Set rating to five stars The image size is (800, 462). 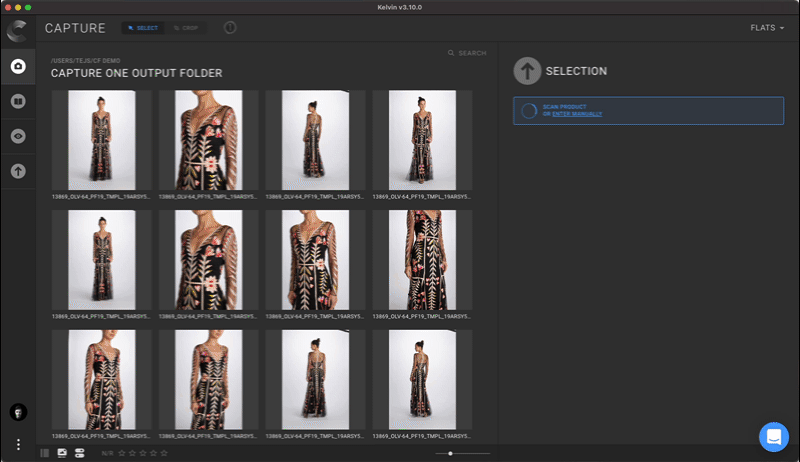point(164,453)
